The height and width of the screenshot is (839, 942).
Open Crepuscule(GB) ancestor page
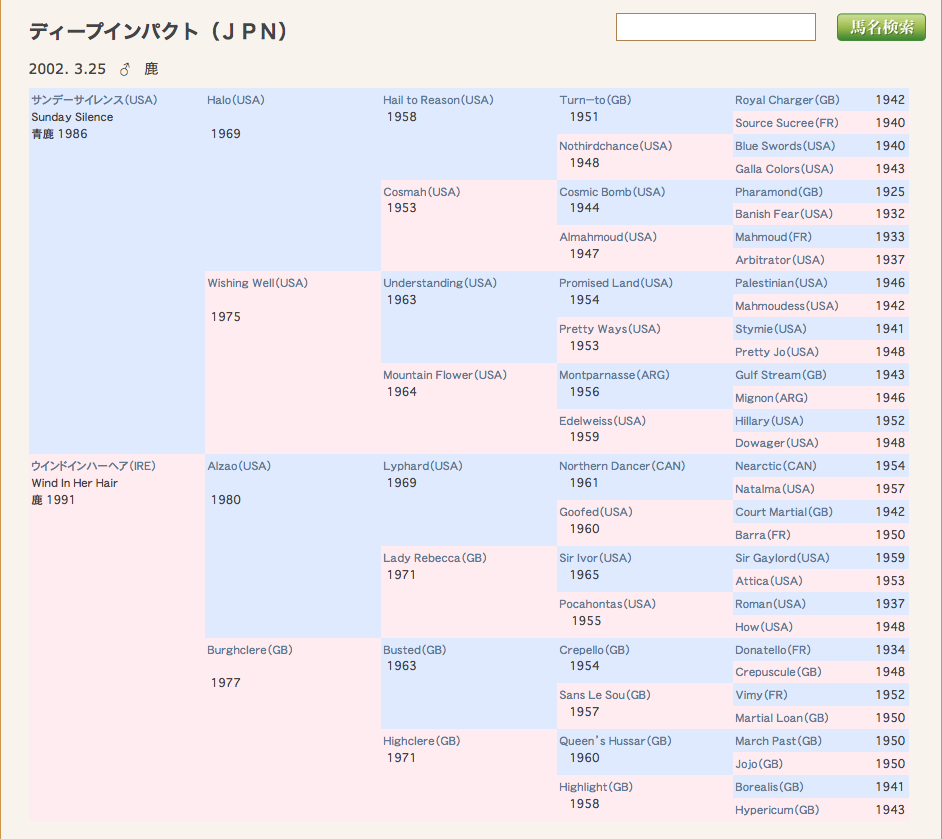tap(778, 672)
